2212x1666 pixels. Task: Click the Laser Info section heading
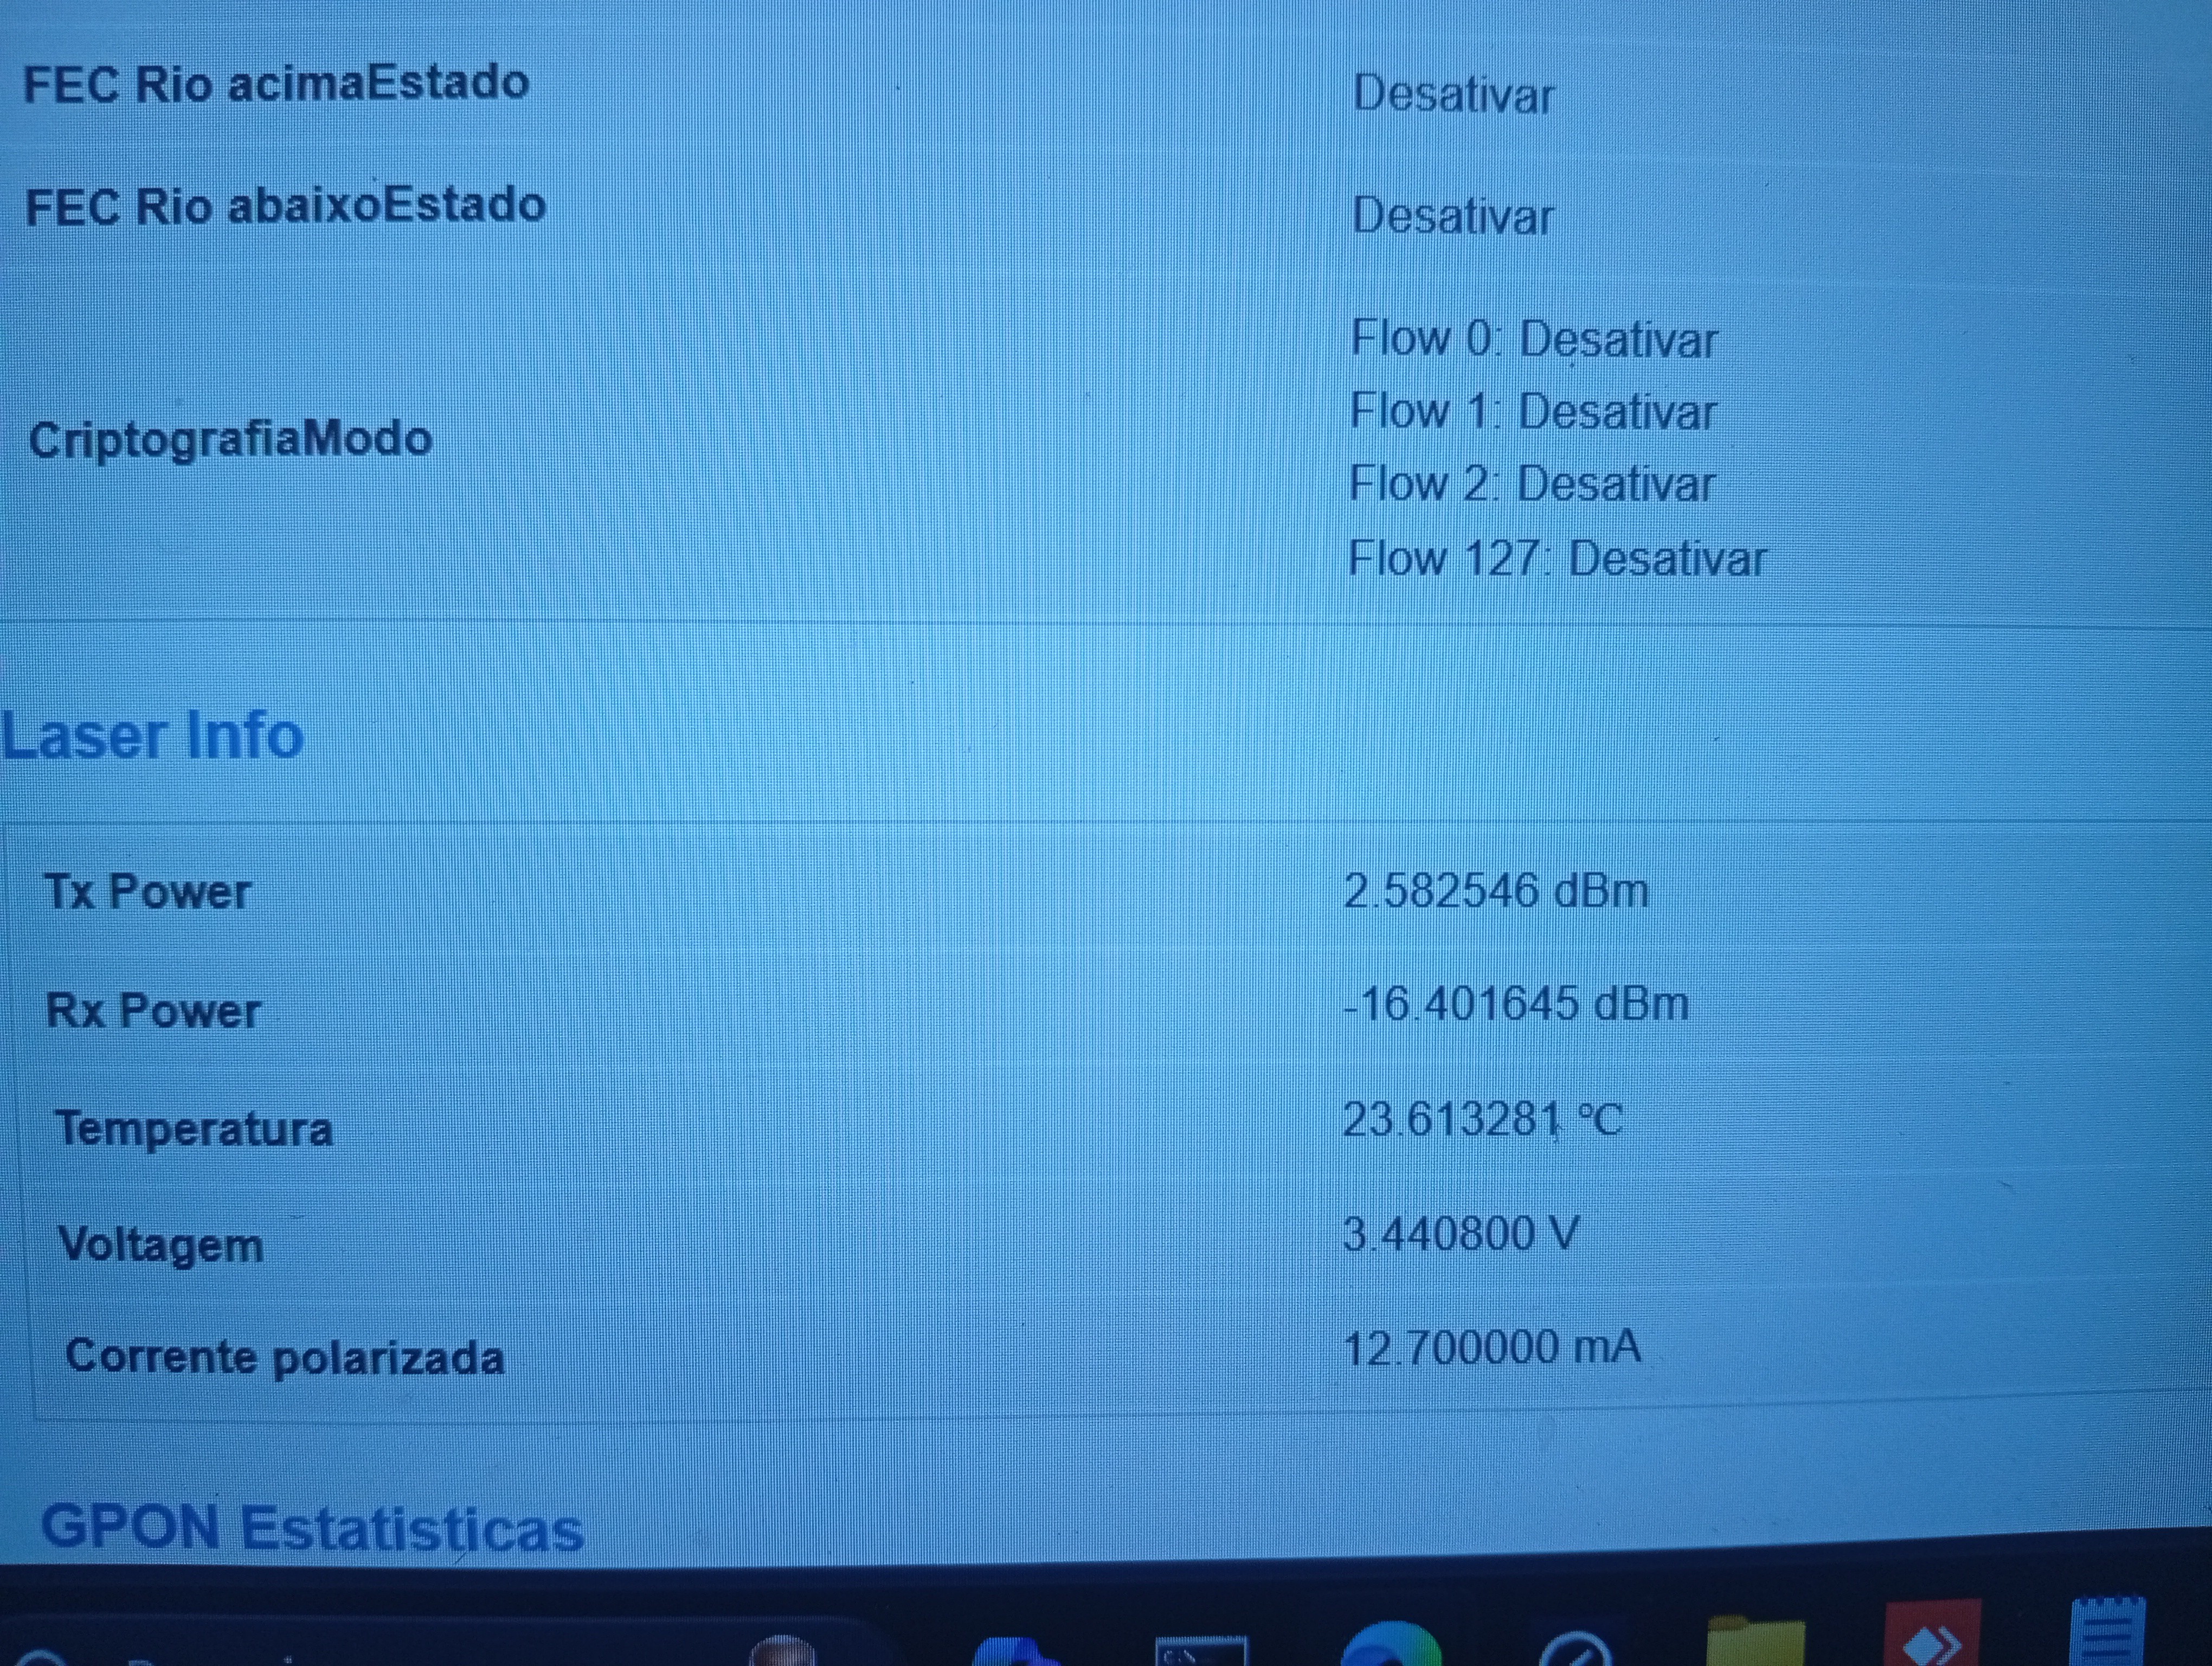click(x=152, y=736)
